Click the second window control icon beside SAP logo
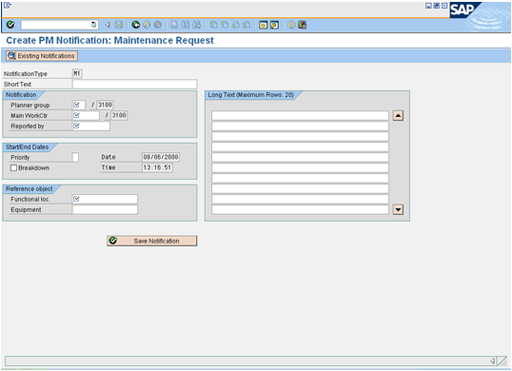The image size is (512, 371). [436, 6]
